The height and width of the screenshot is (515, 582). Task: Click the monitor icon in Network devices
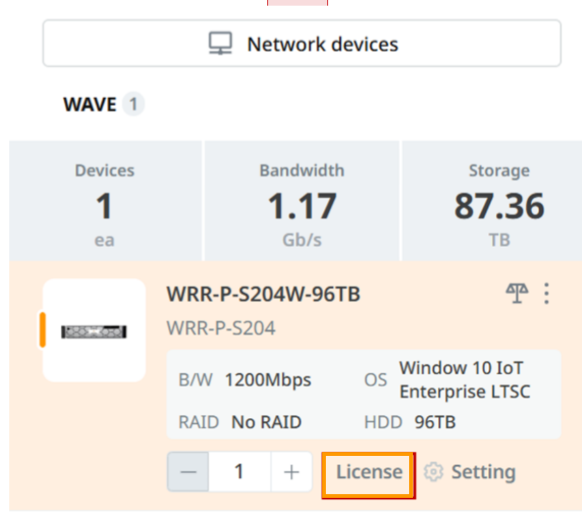tap(220, 43)
